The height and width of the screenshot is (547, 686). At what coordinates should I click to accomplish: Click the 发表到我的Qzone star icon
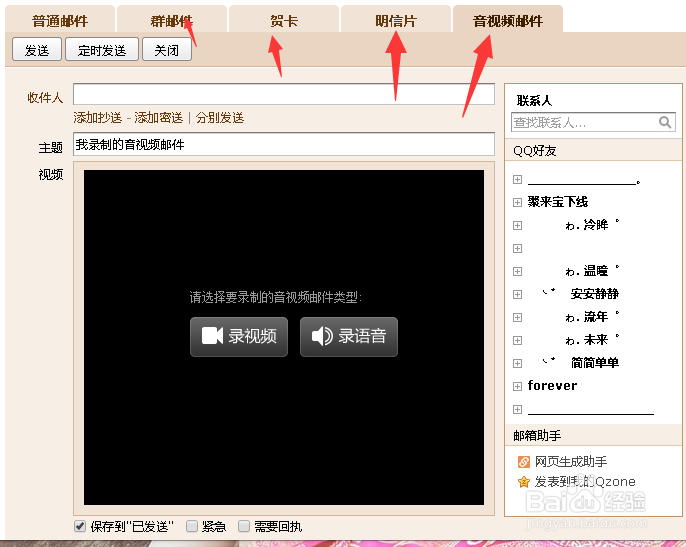[523, 482]
